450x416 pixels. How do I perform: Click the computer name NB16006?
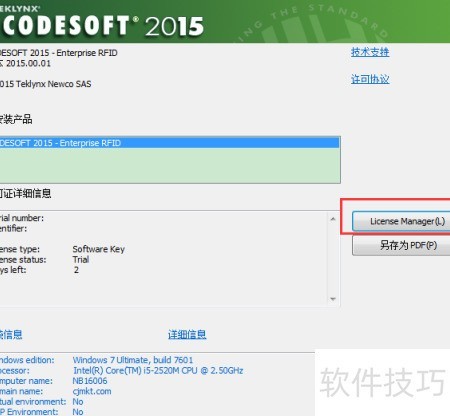tap(90, 381)
